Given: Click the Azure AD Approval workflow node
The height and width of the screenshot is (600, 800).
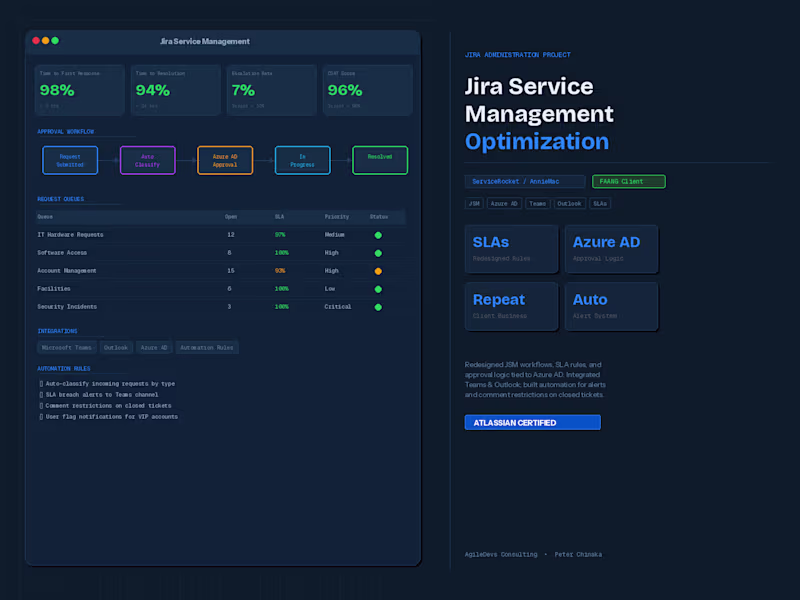Looking at the screenshot, I should pyautogui.click(x=225, y=160).
